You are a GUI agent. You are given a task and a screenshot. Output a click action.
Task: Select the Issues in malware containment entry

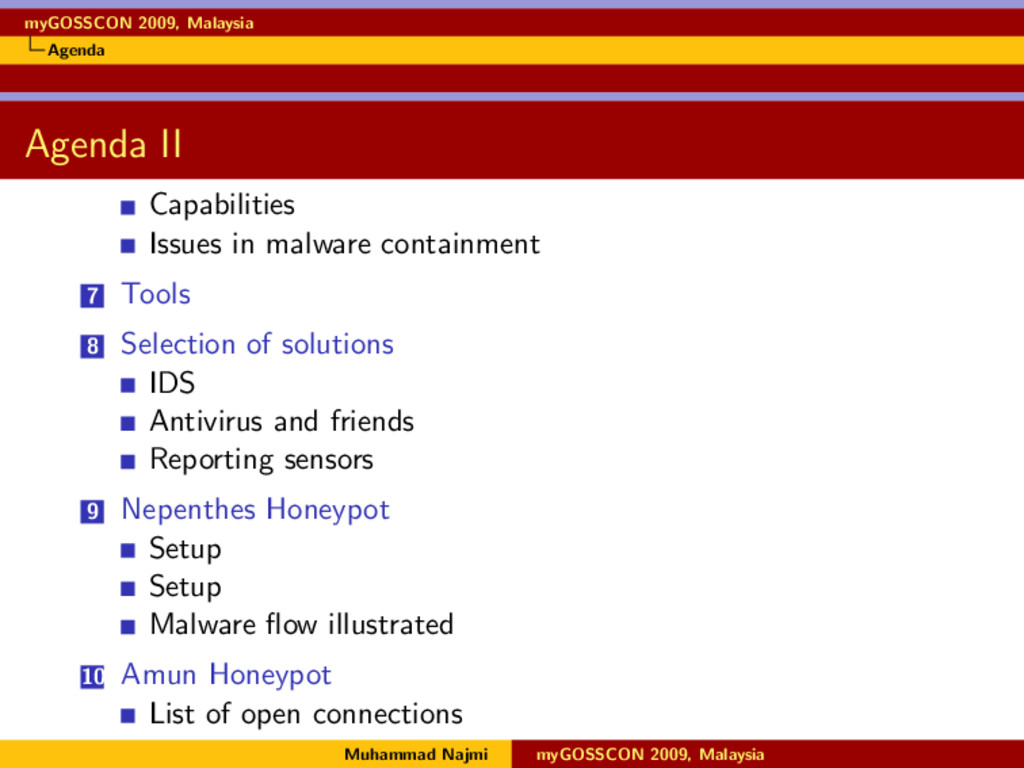coord(345,244)
